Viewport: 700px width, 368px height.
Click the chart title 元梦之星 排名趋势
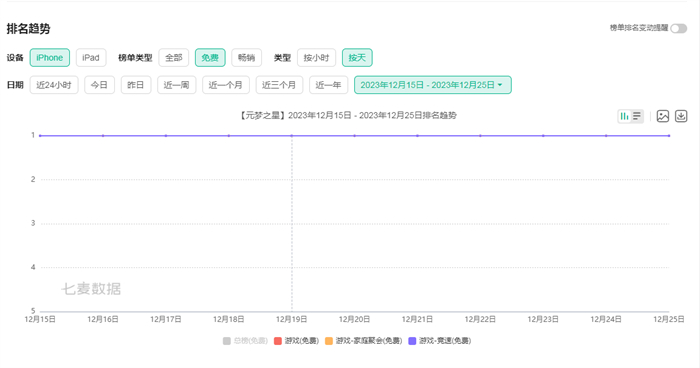click(x=348, y=116)
